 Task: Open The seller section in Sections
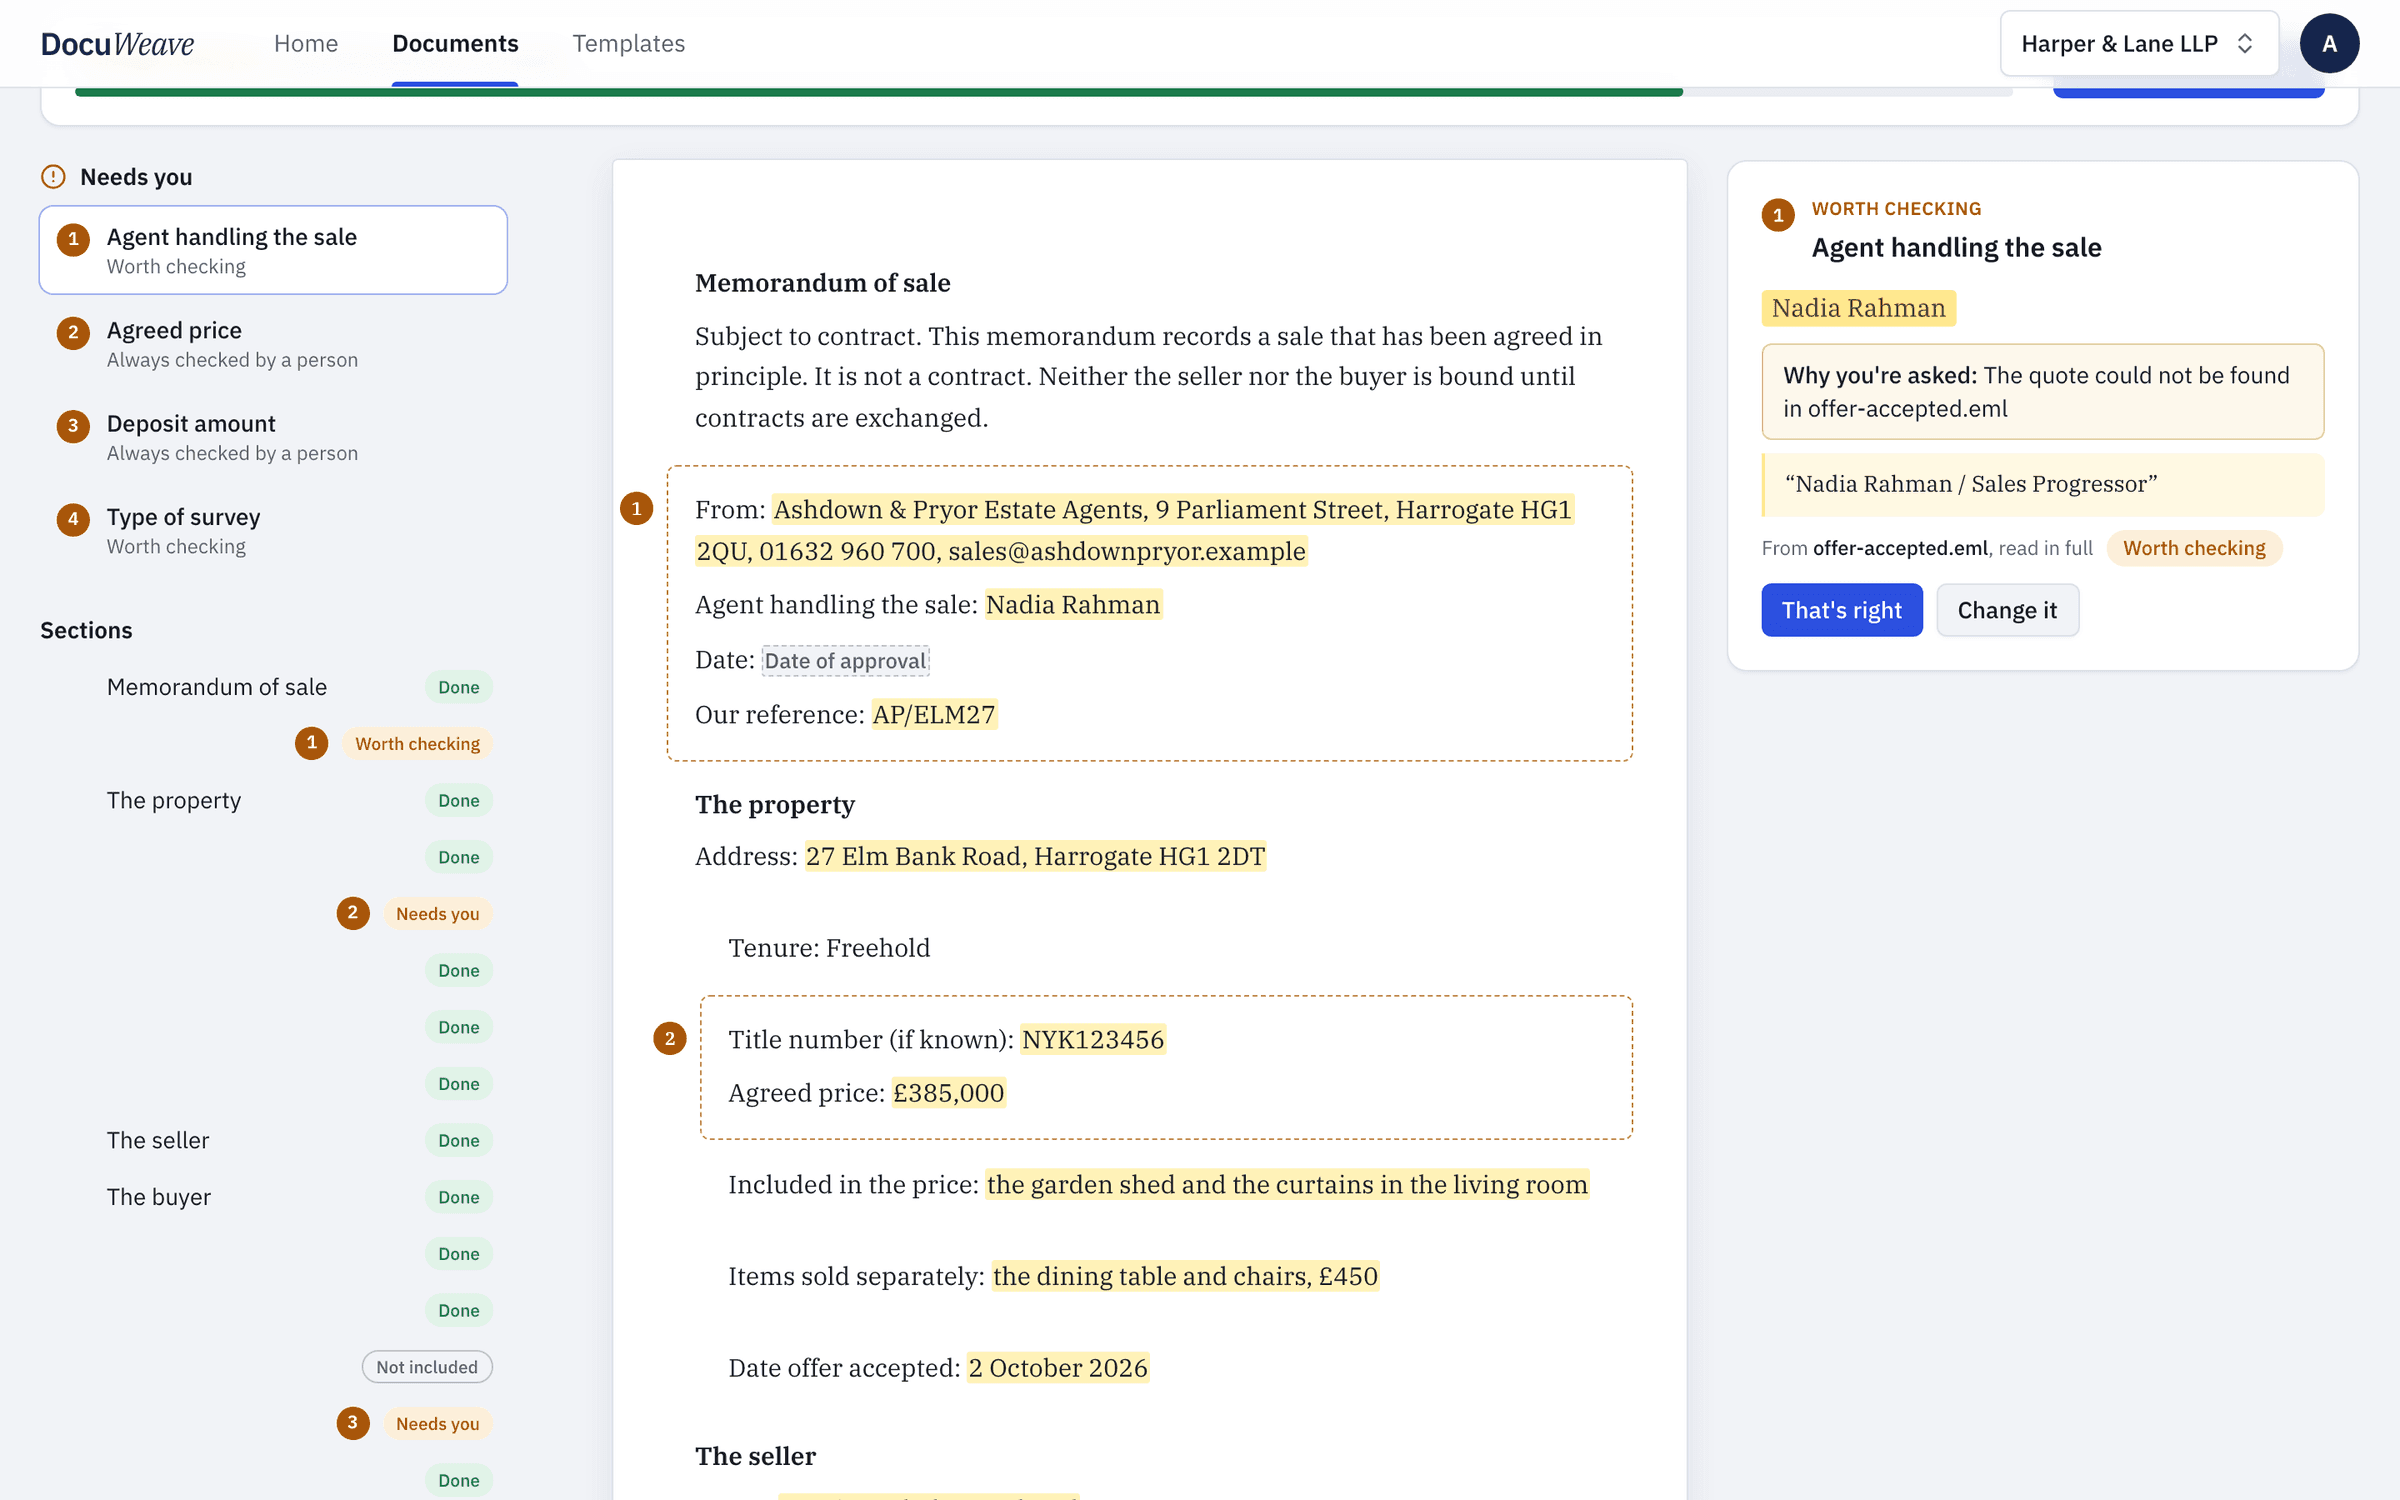coord(158,1140)
